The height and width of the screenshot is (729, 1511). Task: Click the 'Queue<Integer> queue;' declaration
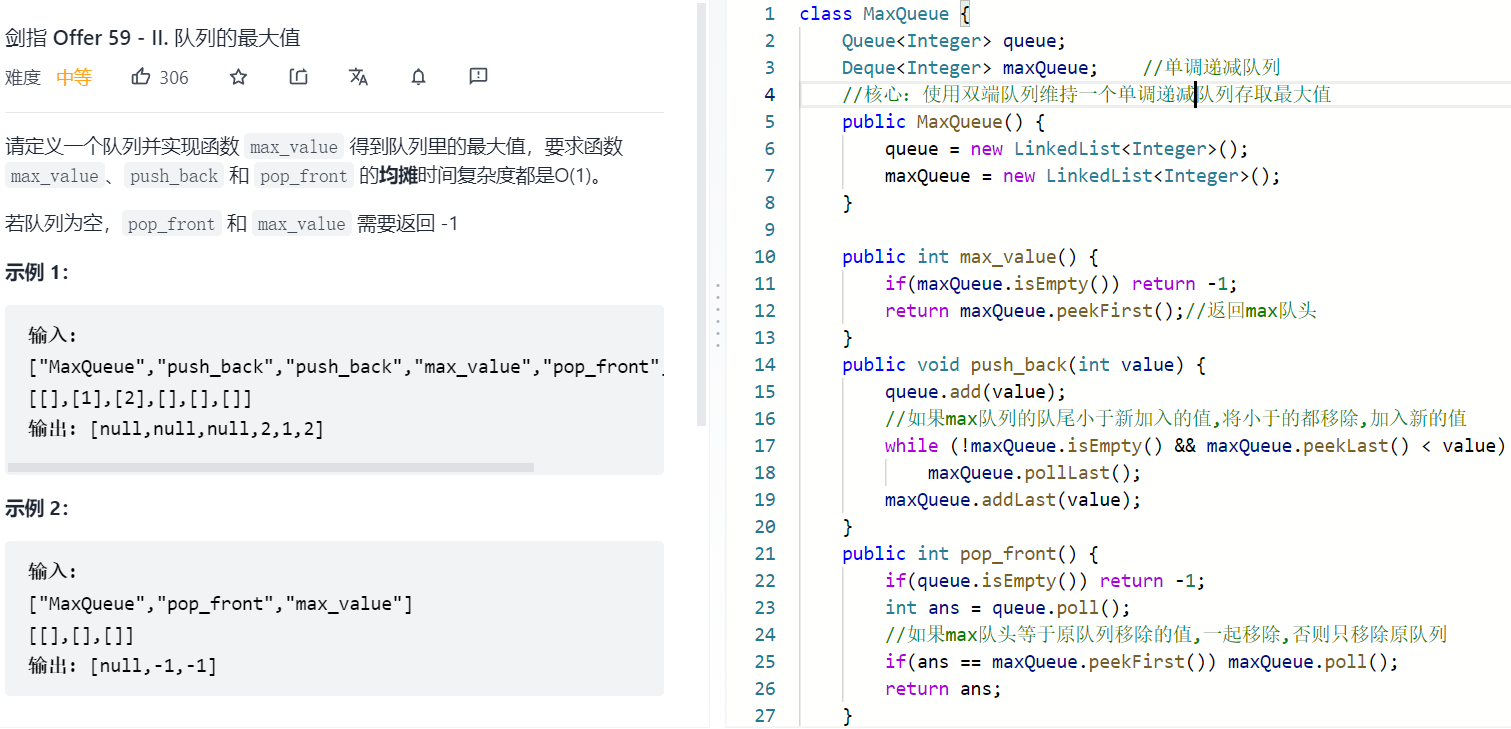(954, 41)
